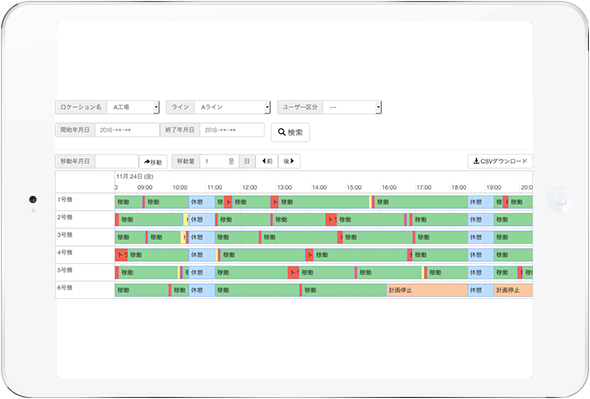
Task: Click last 稼働 block in 3号機 row
Action: point(513,237)
